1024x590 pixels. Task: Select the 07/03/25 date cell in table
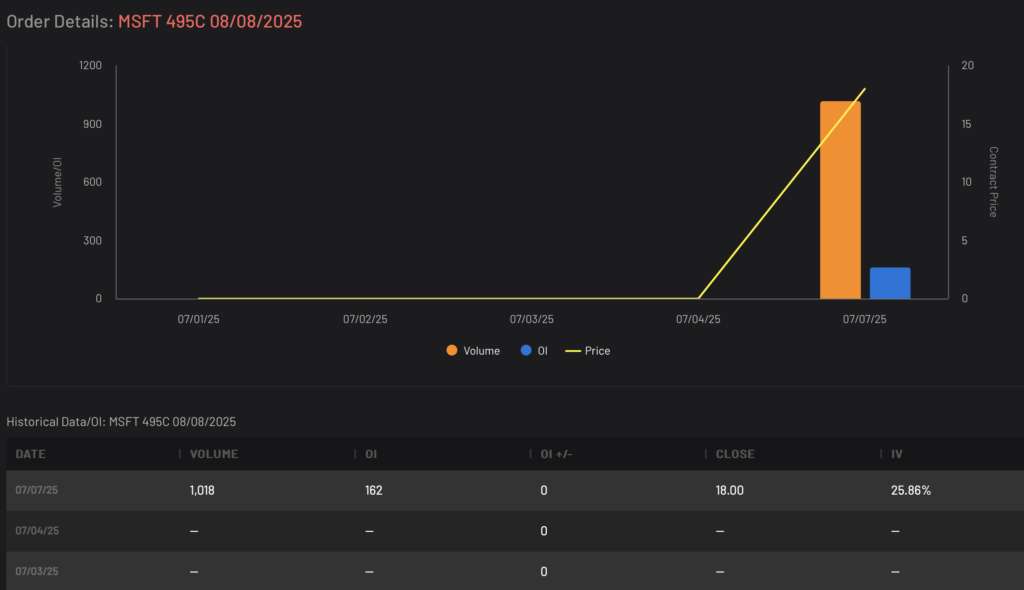tap(37, 571)
